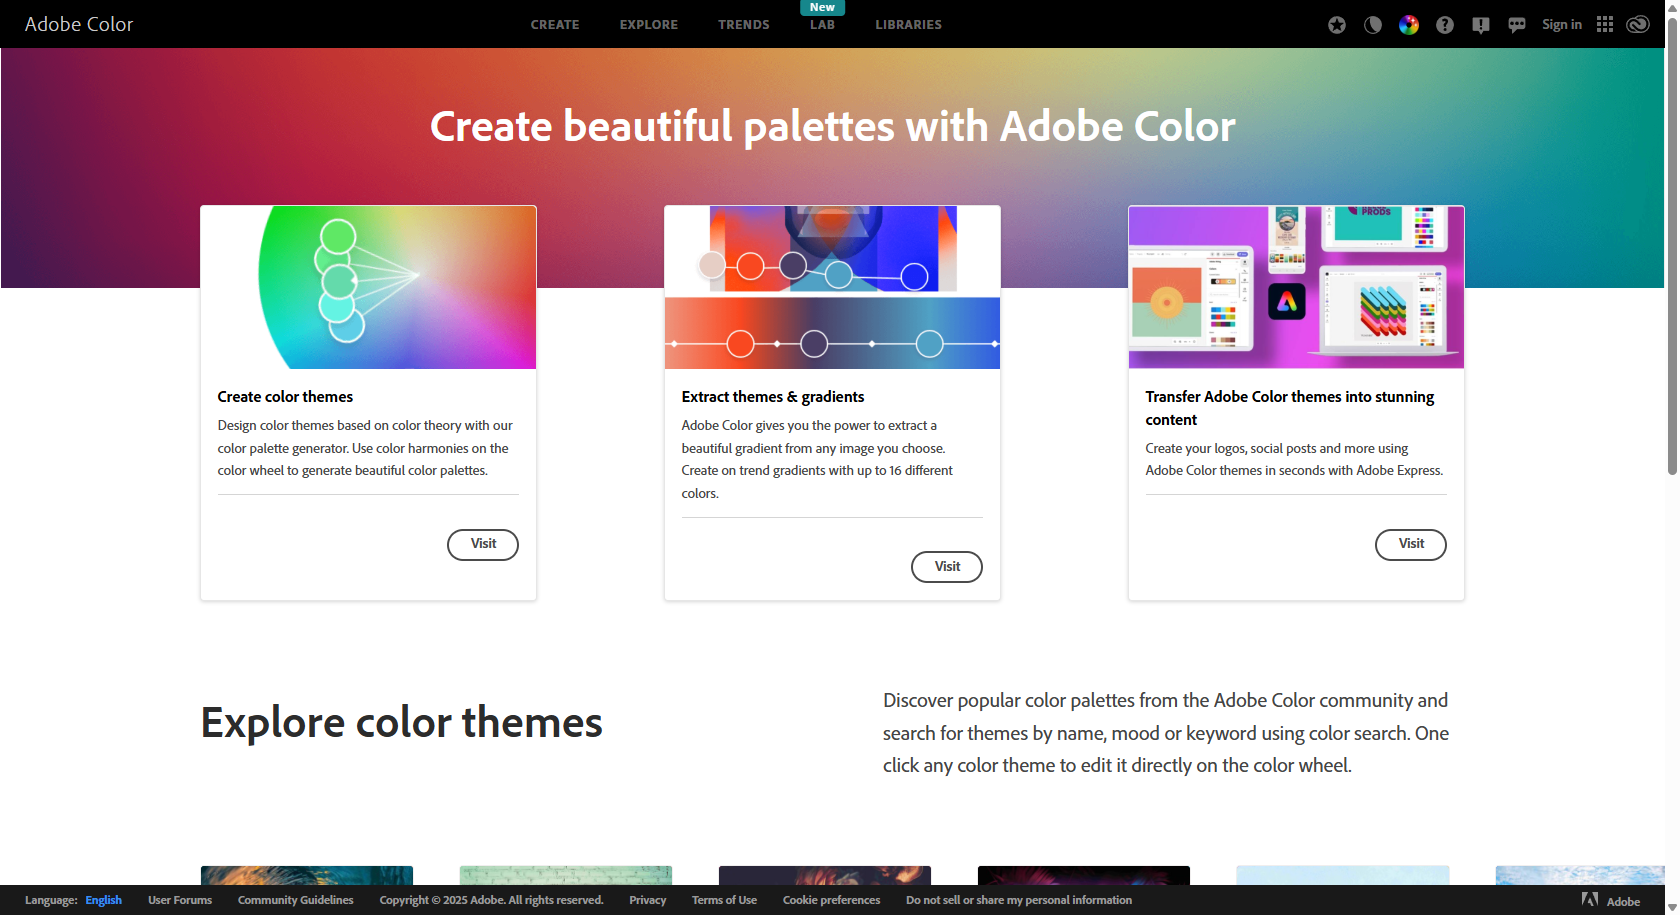Screen dimensions: 1680x915
Task: Open Do not sell or share link
Action: point(1019,900)
